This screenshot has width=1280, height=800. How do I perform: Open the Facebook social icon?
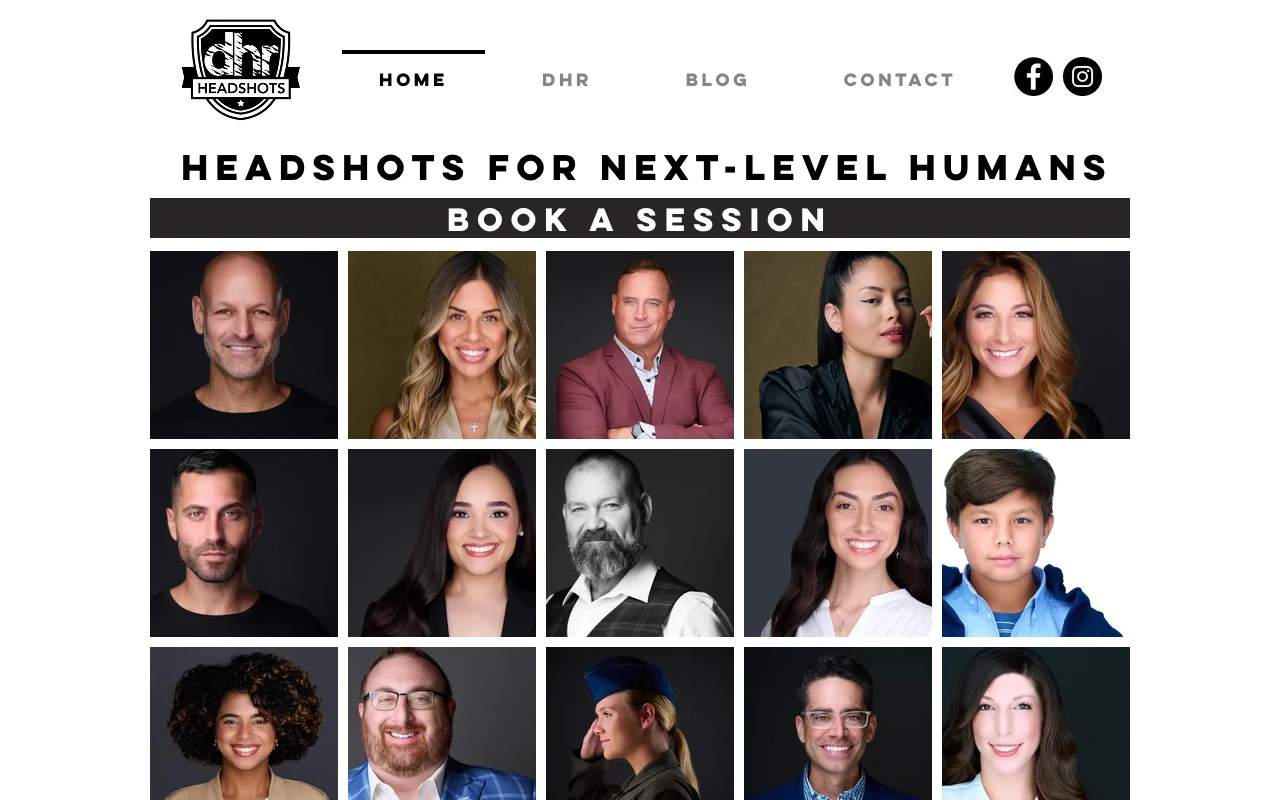(1033, 77)
